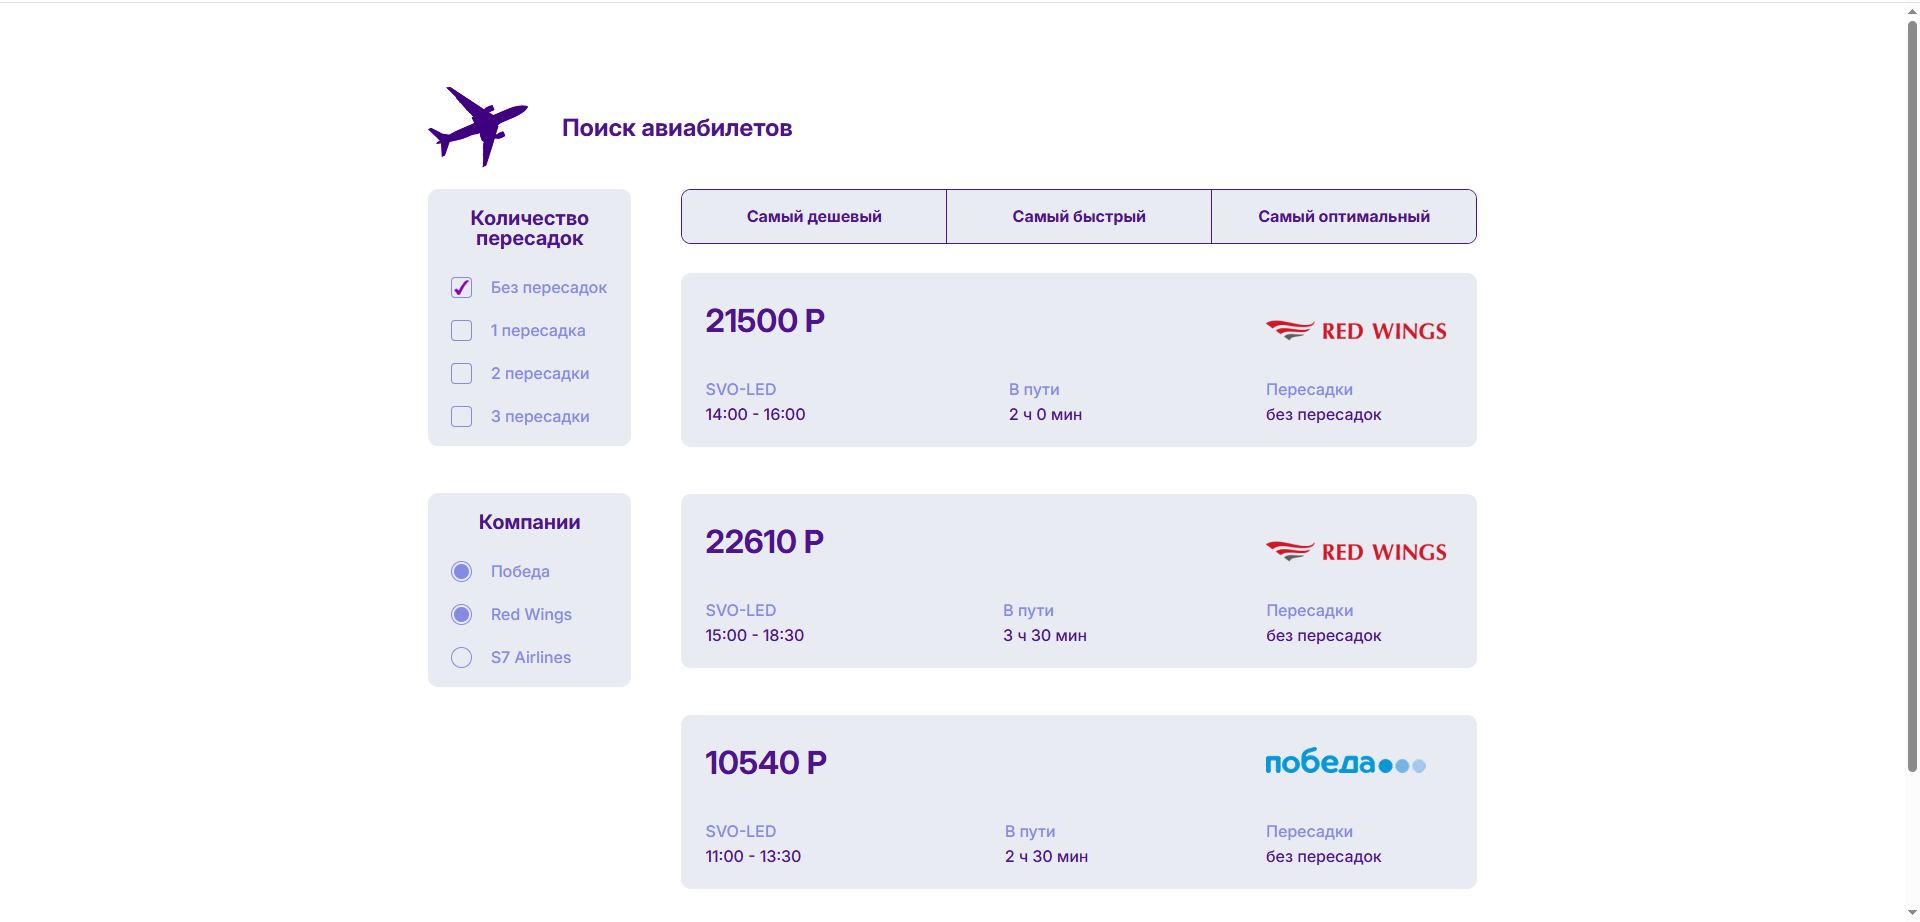This screenshot has height=922, width=1920.
Task: Uncheck the 'Без пересадок' checkbox
Action: tap(461, 288)
